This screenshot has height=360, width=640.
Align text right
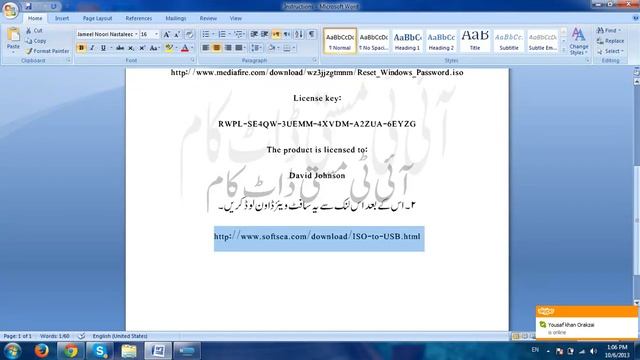[228, 48]
